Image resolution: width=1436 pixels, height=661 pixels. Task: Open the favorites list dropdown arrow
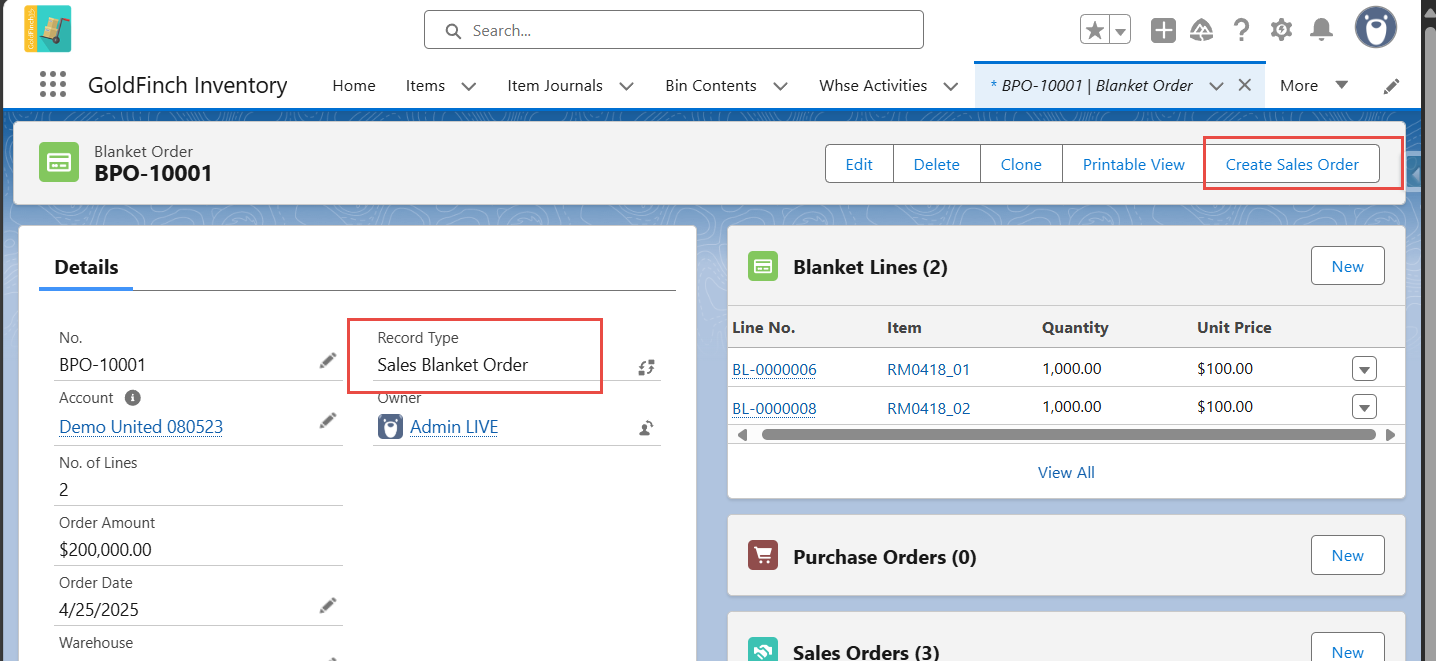point(1121,31)
